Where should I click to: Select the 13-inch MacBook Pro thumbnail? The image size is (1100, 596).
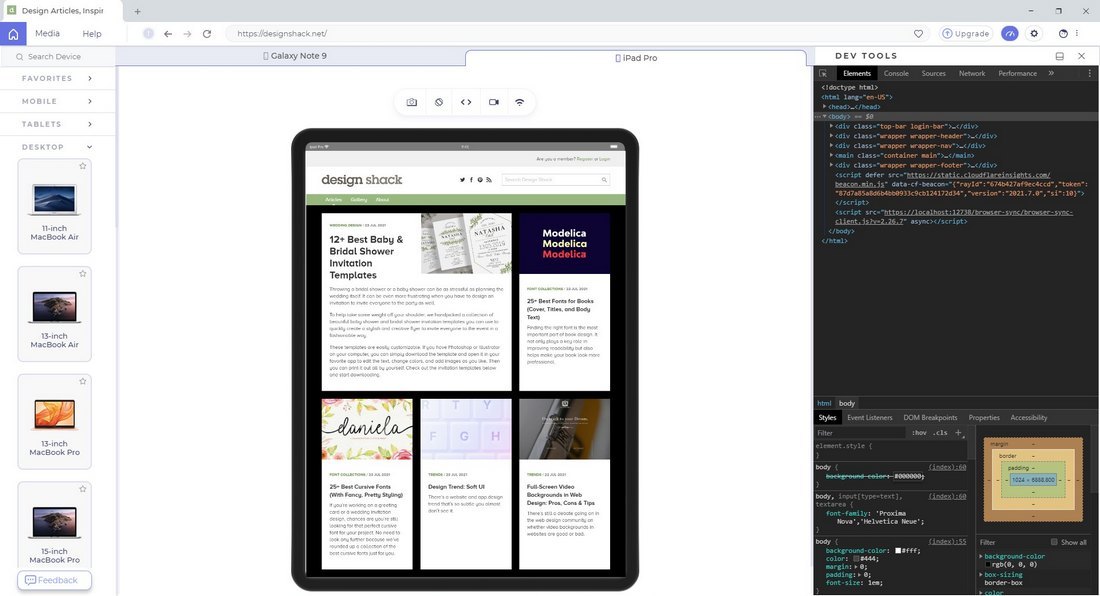[x=54, y=414]
